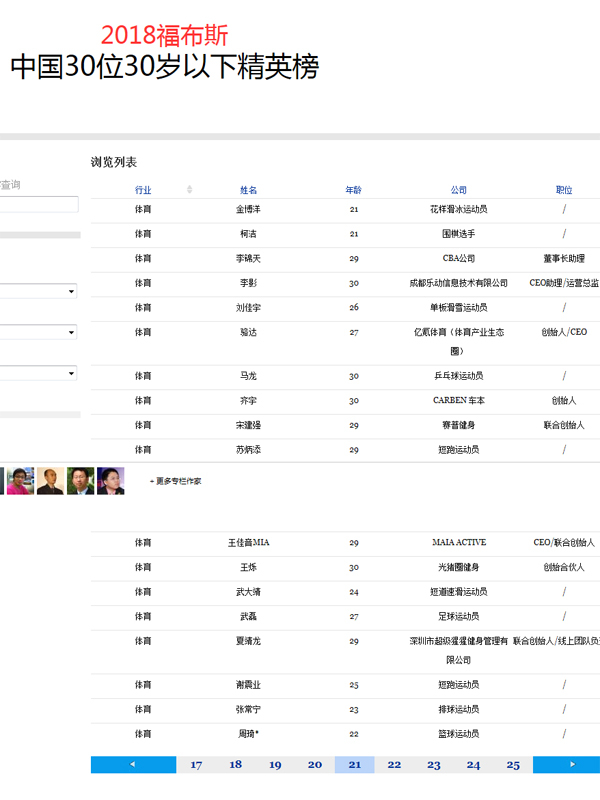Click the sort arrows beside 行业 header
Screen dimensions: 600x800
[x=190, y=190]
